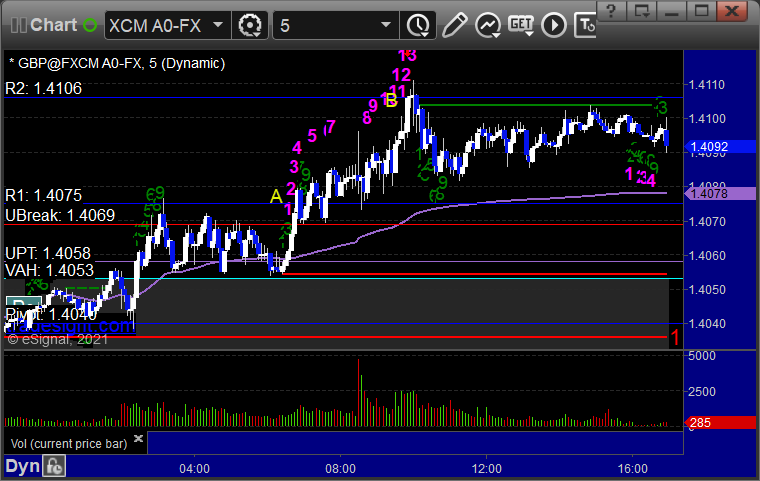The width and height of the screenshot is (760, 481).
Task: Expand the interval dropdown showing 5
Action: (x=336, y=25)
